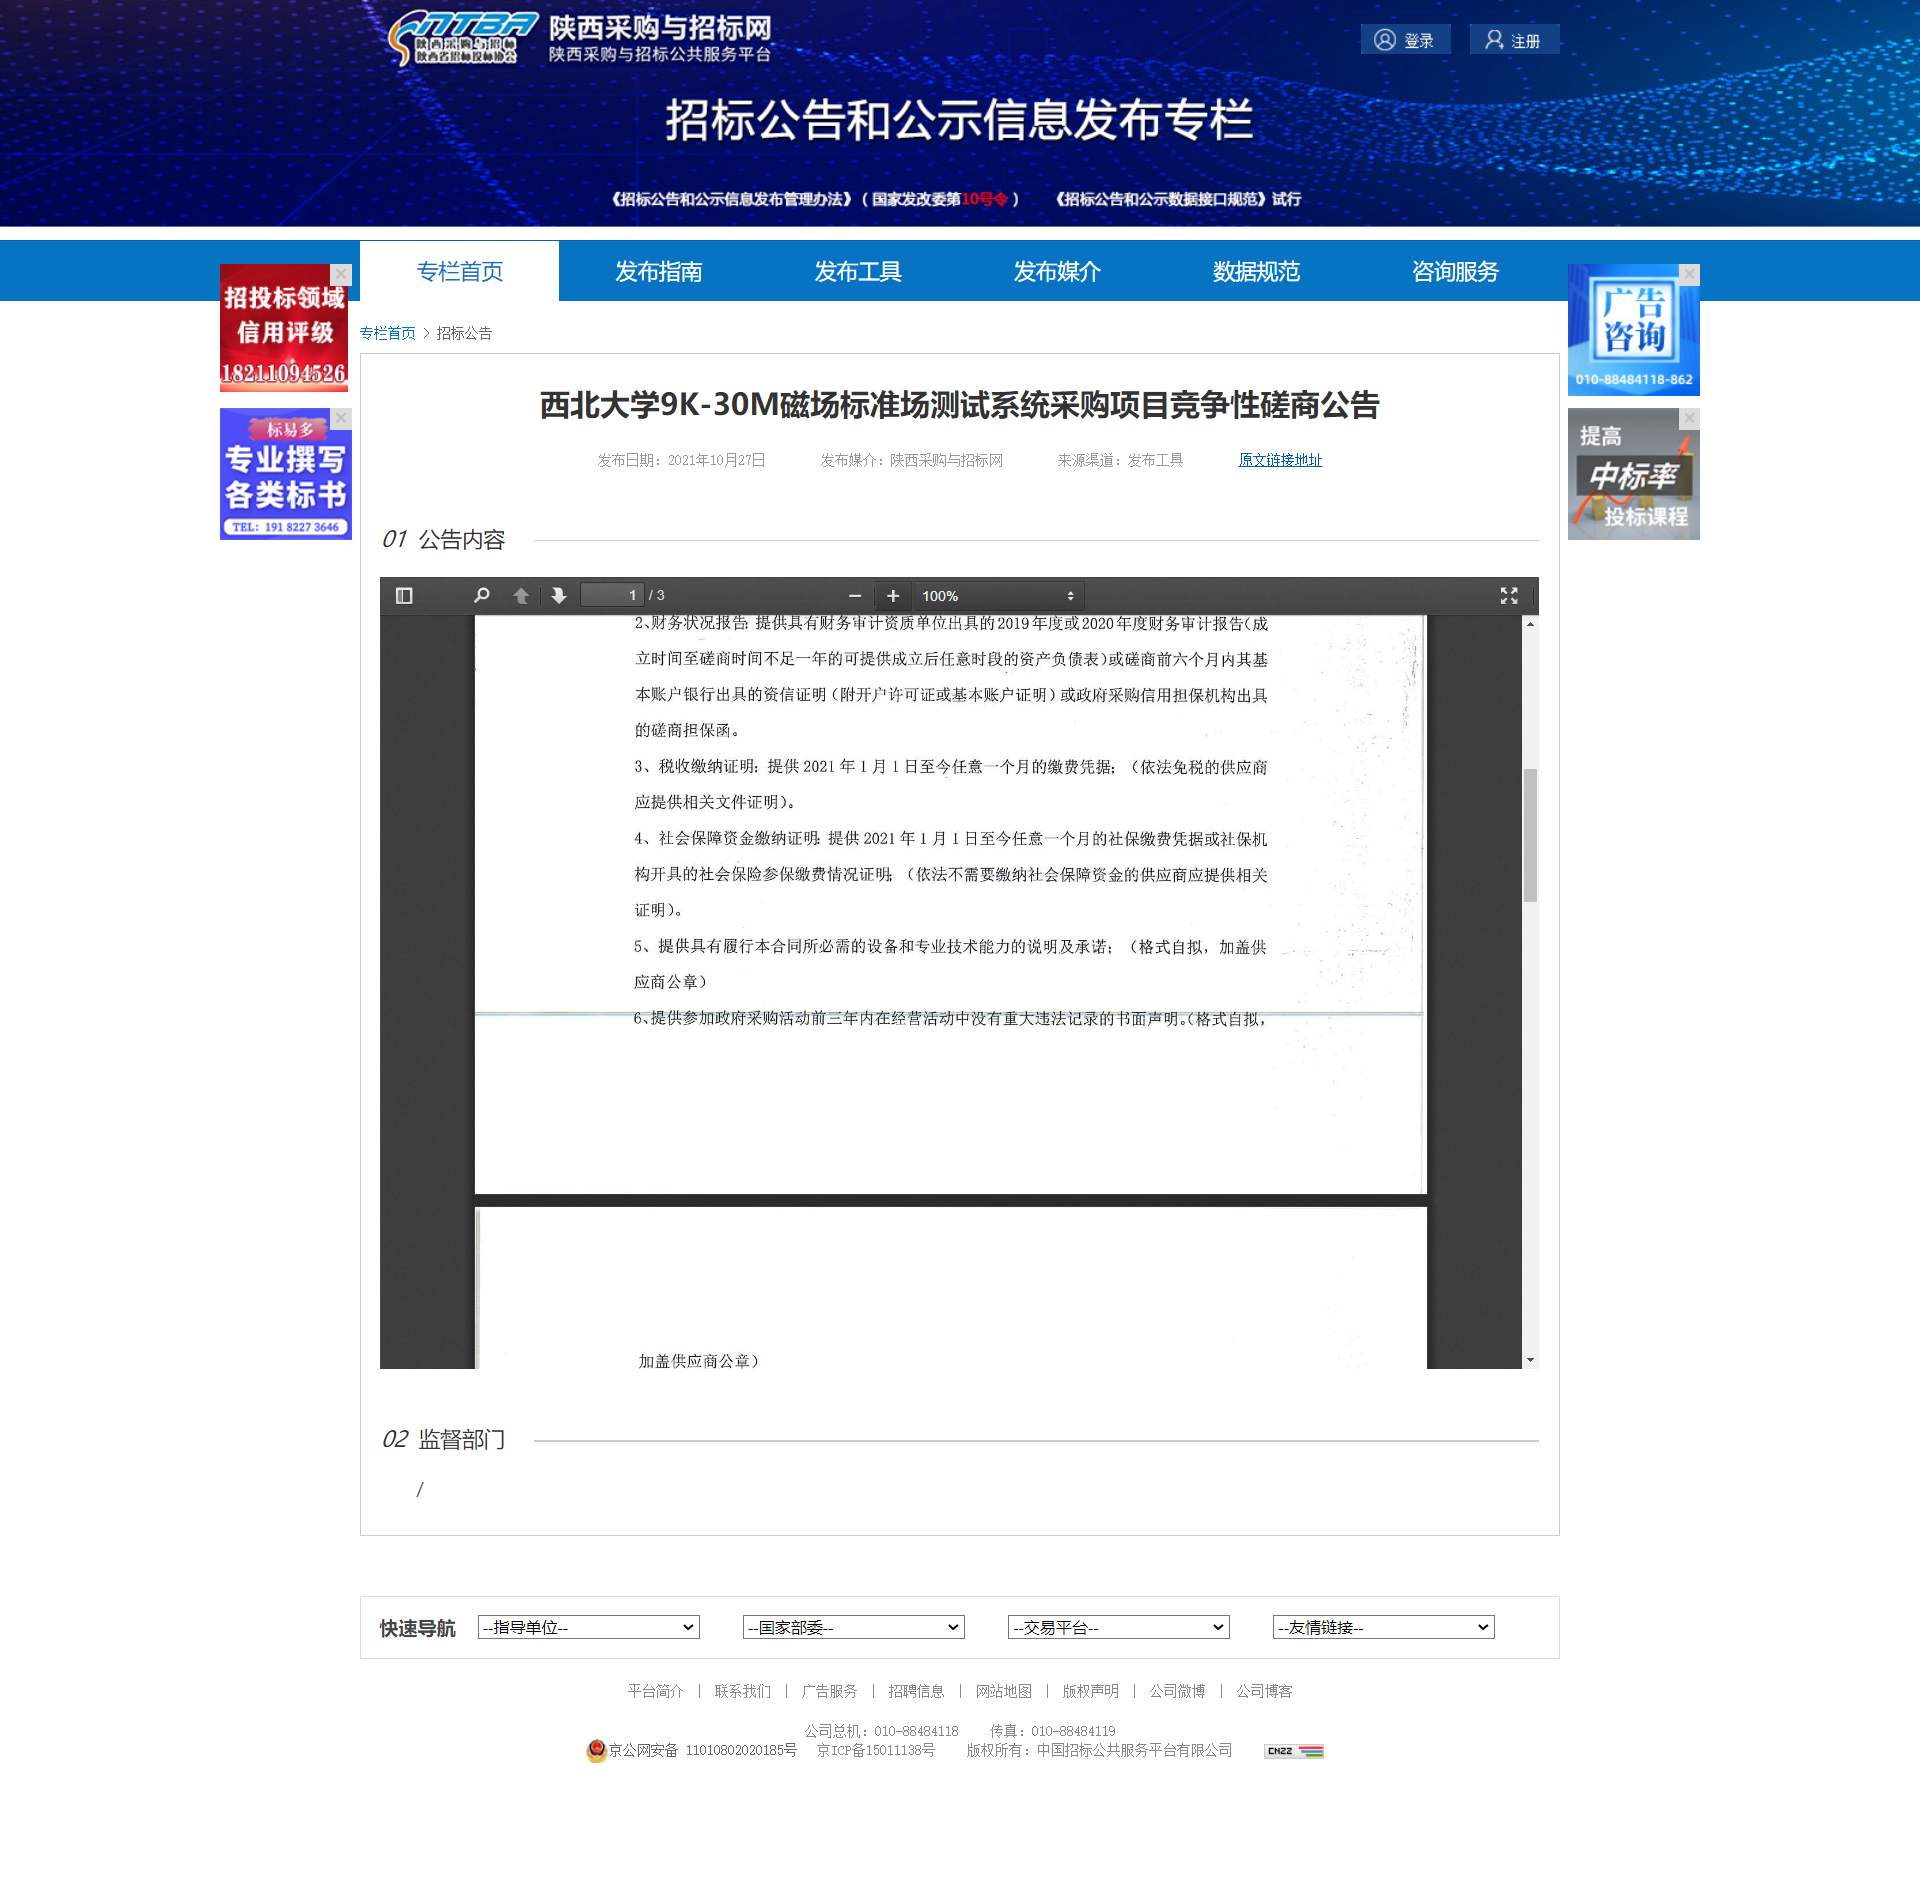The height and width of the screenshot is (1883, 1920).
Task: Expand the 友情链接 dropdown
Action: coord(1383,1627)
